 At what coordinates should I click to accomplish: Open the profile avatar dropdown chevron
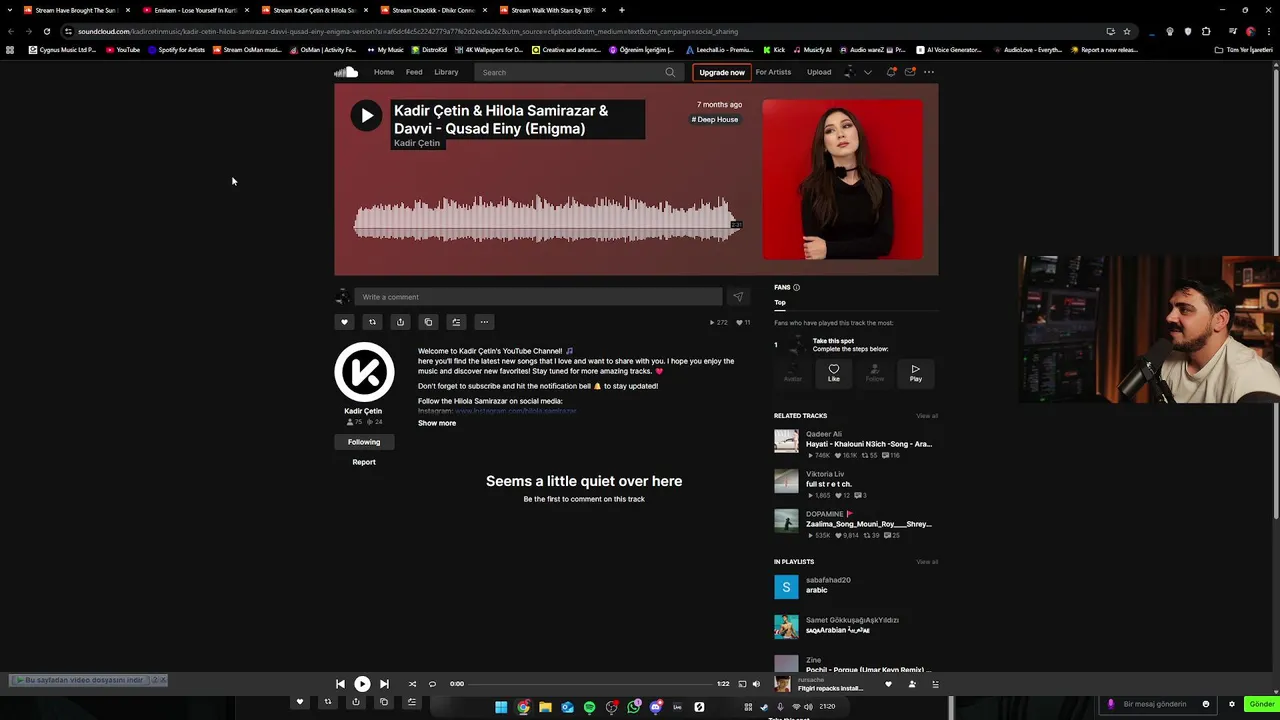tap(867, 72)
